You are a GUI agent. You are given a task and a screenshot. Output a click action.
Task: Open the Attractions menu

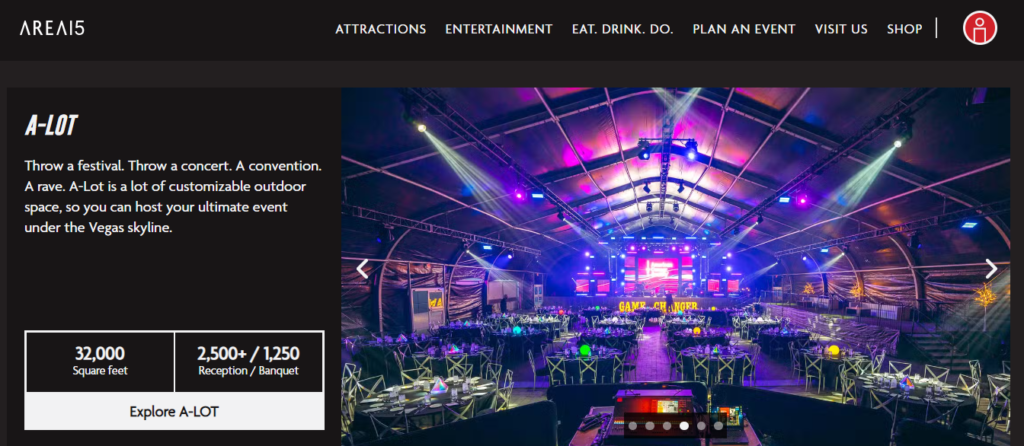381,29
